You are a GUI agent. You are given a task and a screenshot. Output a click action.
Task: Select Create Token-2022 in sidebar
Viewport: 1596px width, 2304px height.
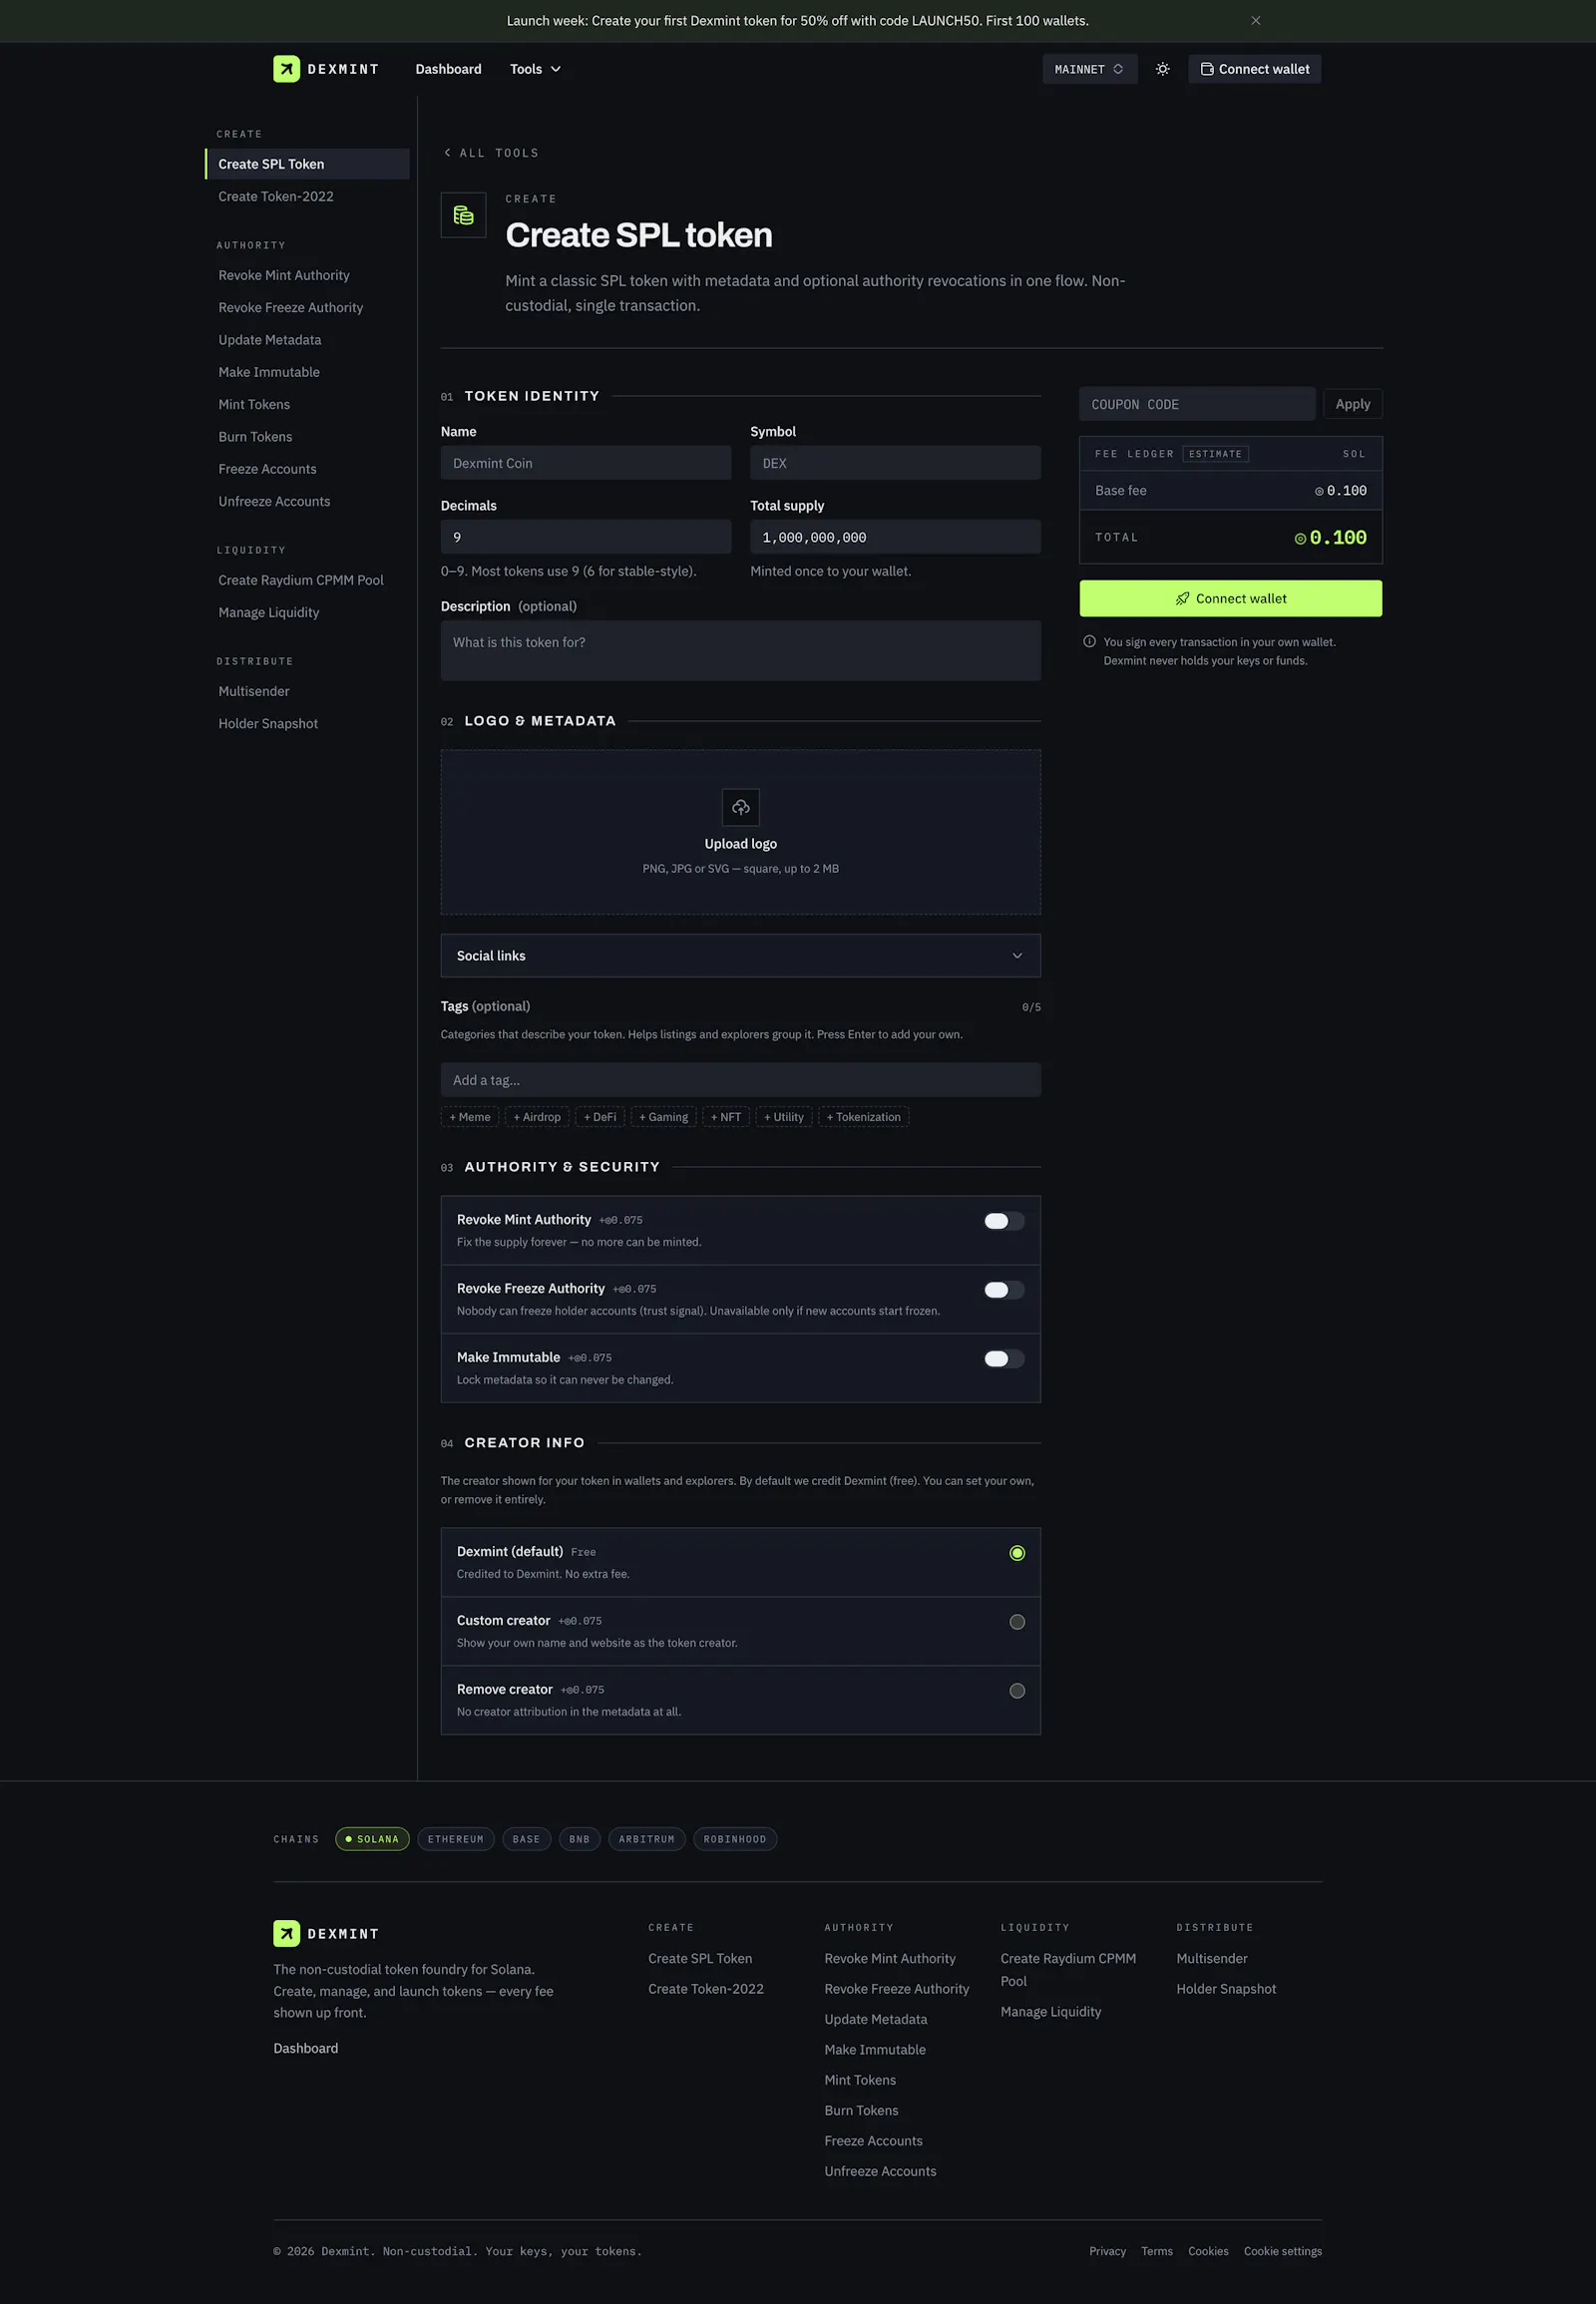308,197
